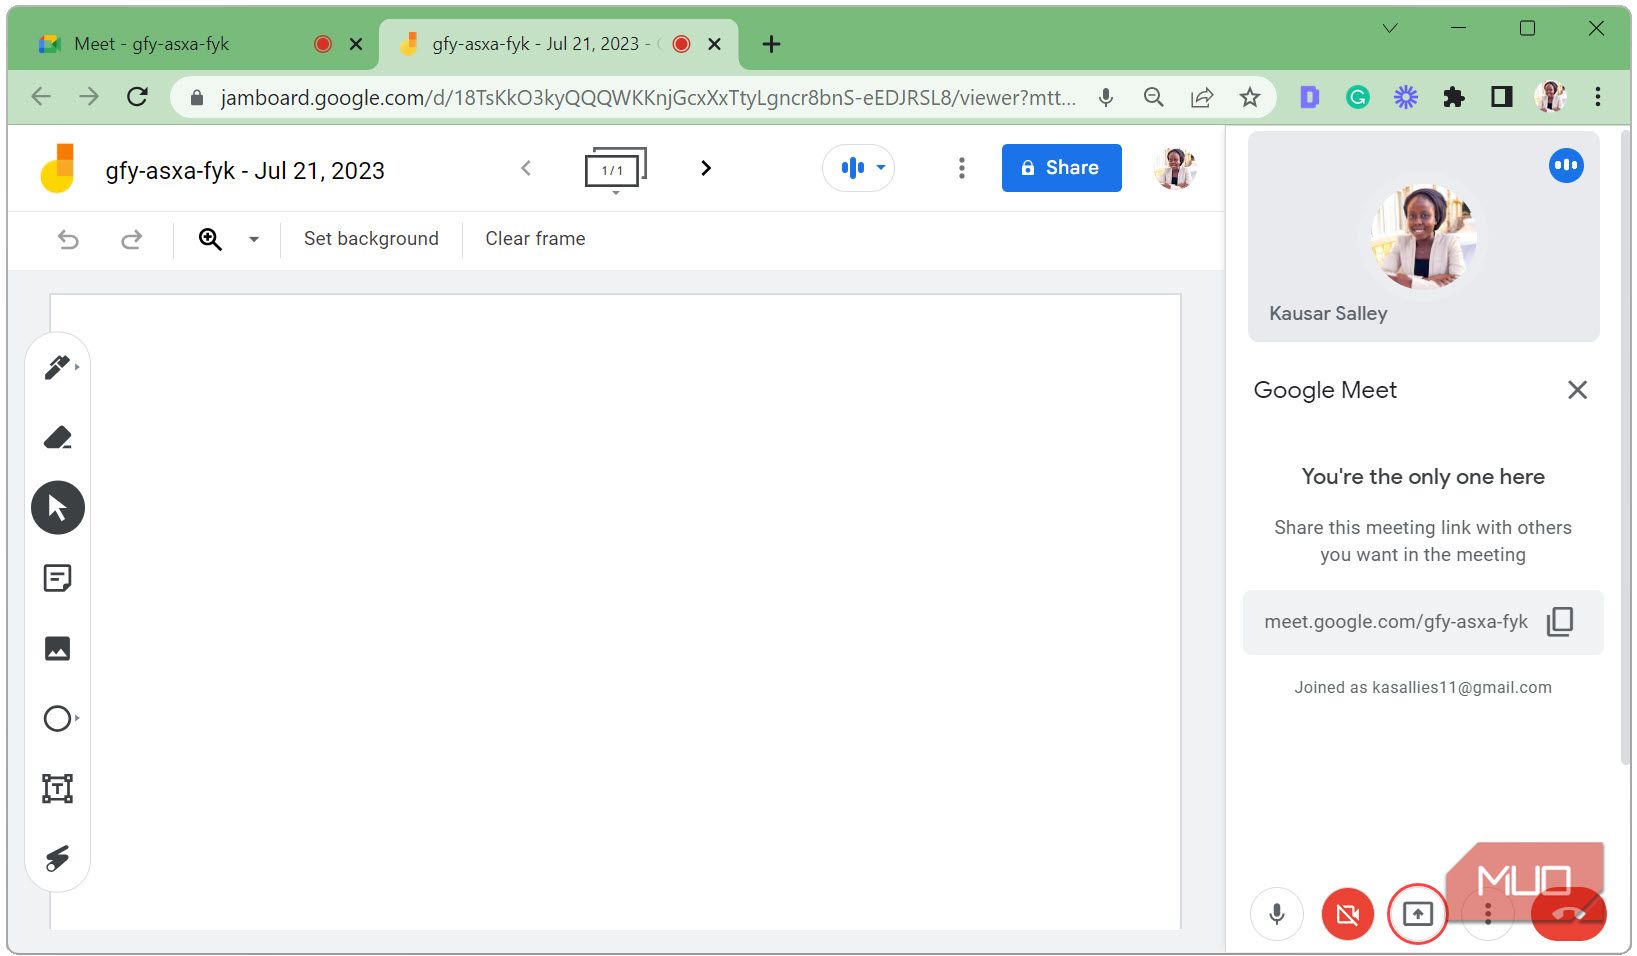Open Jamboard's three-dot options menu
1637x956 pixels.
coord(961,167)
